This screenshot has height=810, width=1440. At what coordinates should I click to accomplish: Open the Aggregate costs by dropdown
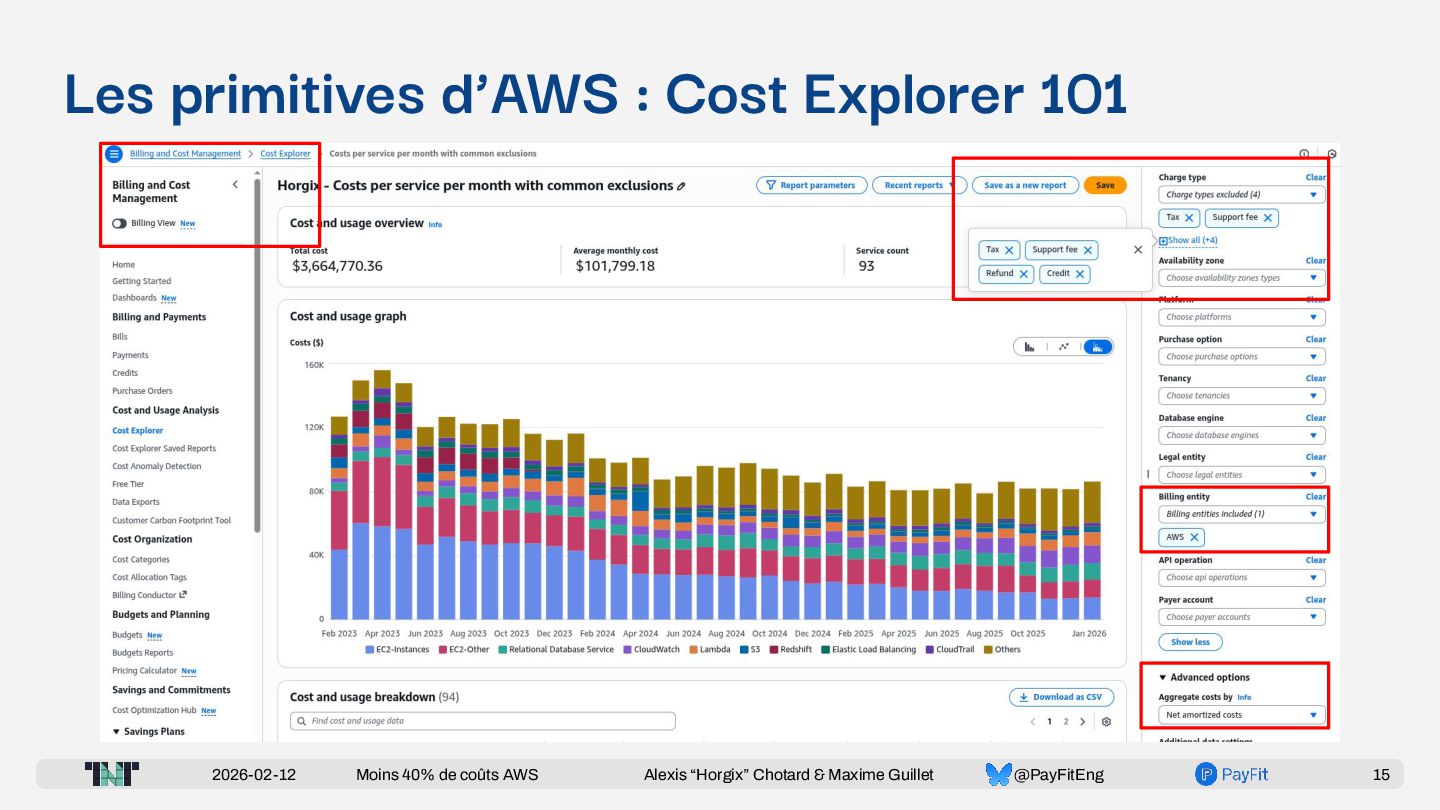tap(1242, 715)
